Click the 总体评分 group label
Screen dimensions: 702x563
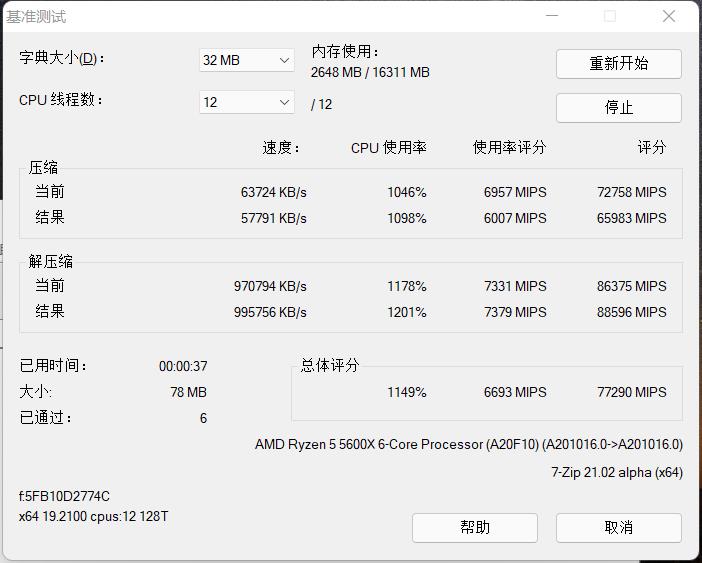[x=330, y=365]
